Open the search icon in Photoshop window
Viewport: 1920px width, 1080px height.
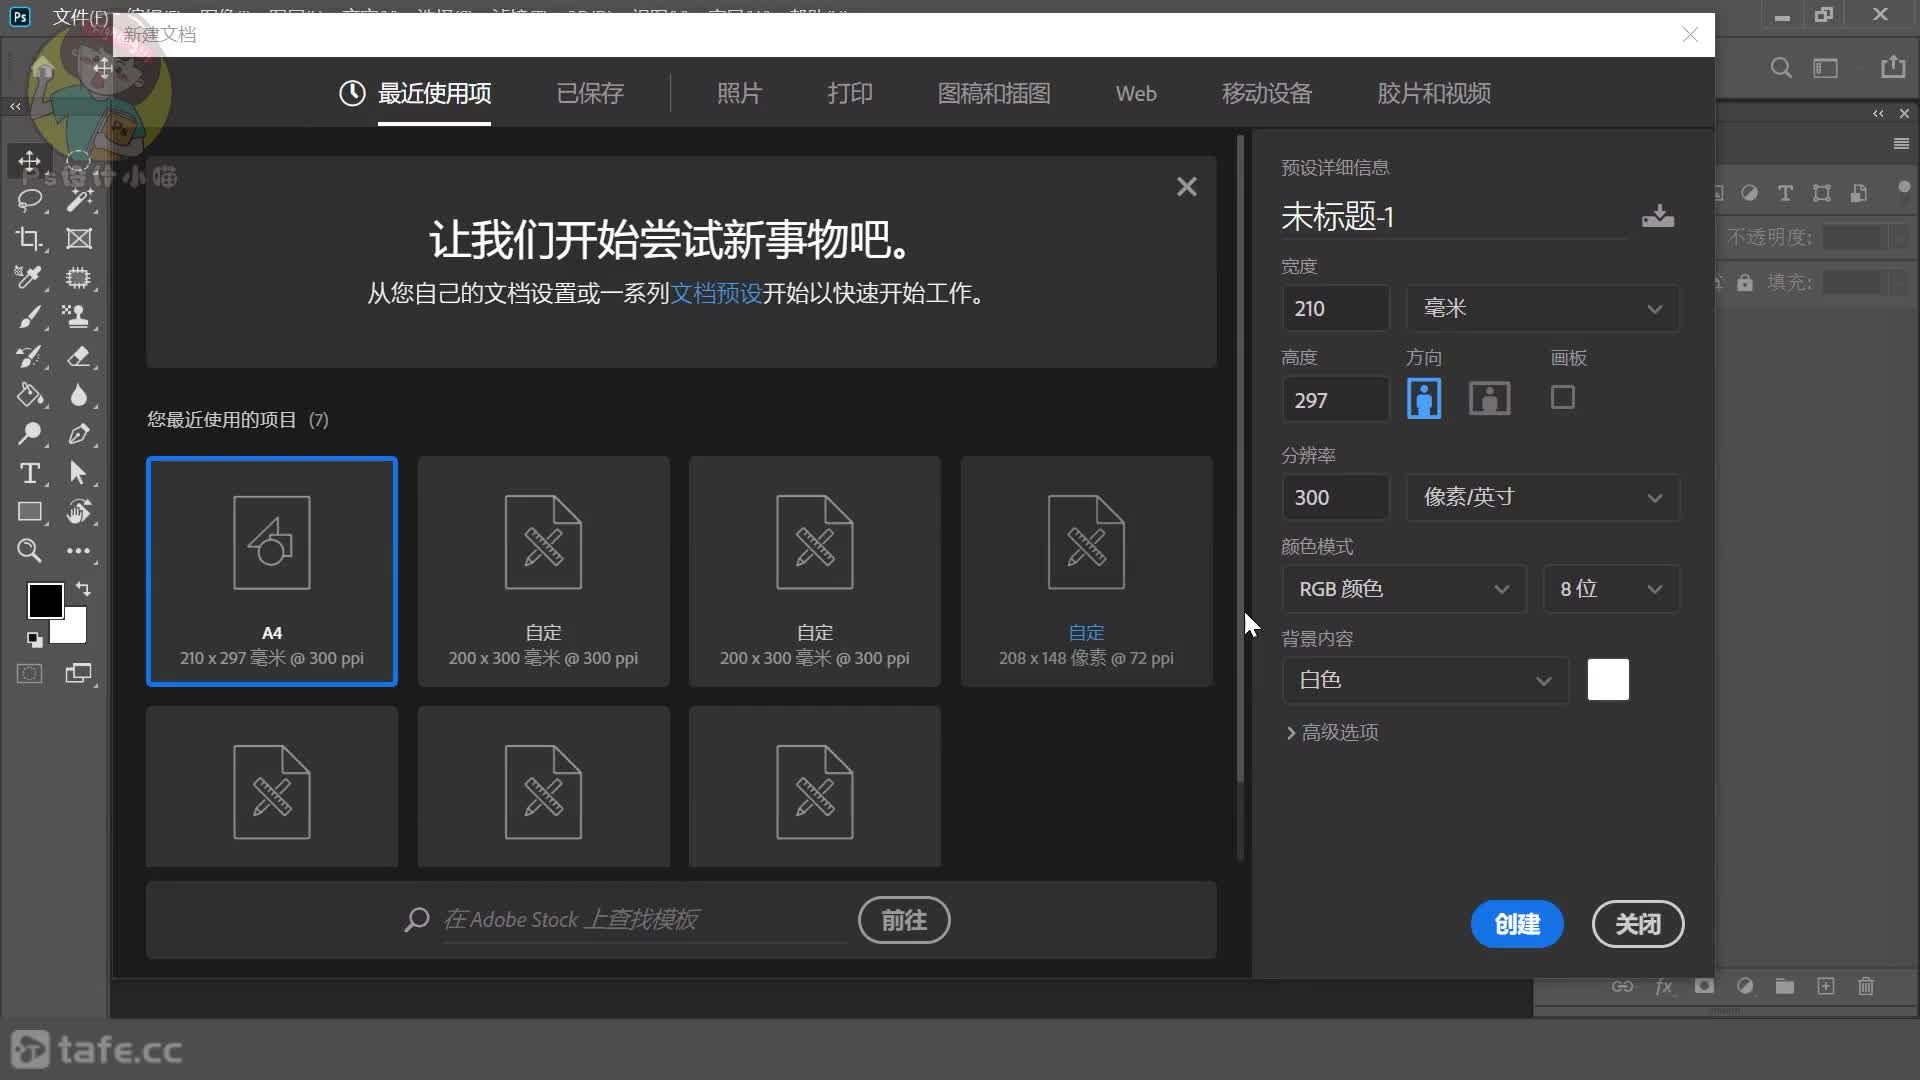coord(1781,68)
